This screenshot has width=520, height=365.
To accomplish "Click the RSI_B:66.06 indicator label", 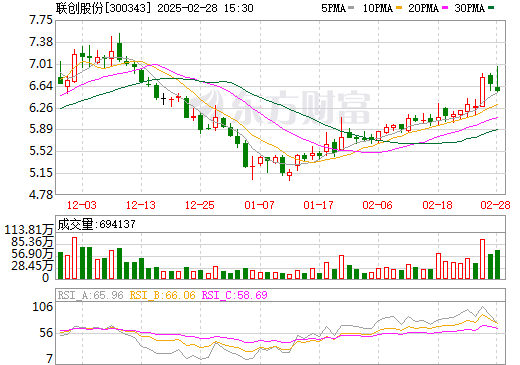I will tap(162, 295).
